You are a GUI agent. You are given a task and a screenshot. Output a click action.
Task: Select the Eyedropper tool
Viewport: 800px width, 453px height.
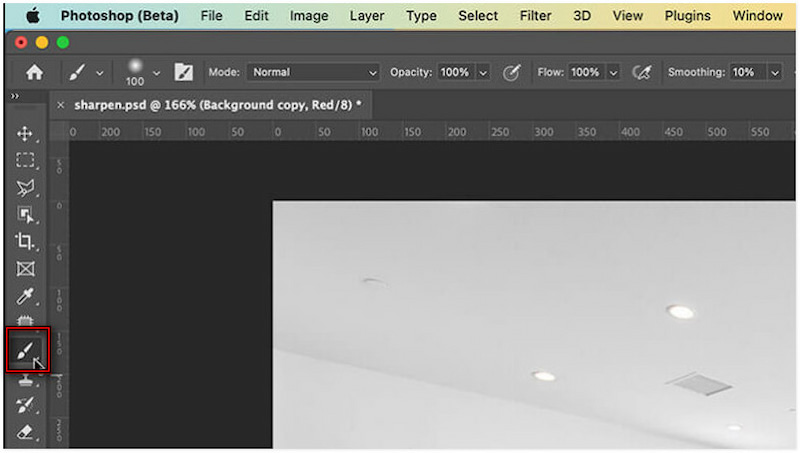tap(25, 297)
